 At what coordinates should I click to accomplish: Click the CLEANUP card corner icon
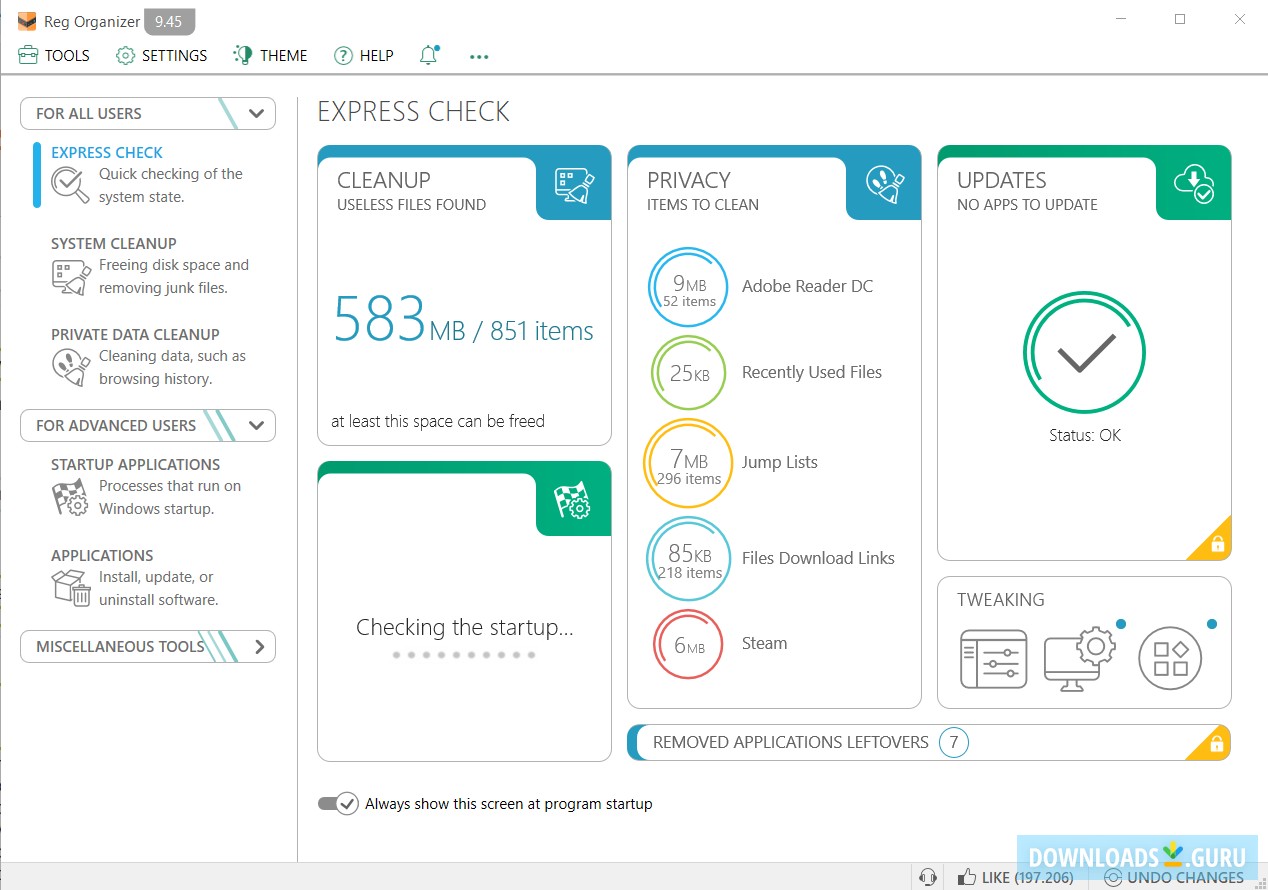(x=574, y=185)
